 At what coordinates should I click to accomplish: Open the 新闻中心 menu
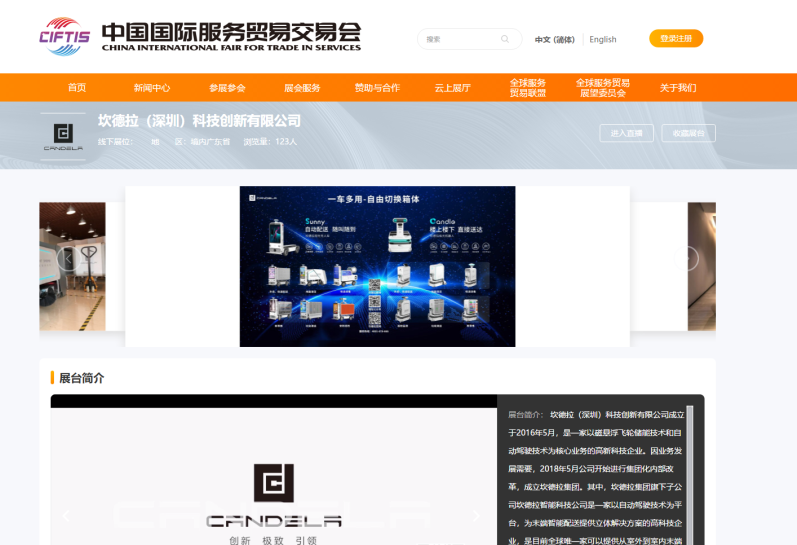(152, 88)
